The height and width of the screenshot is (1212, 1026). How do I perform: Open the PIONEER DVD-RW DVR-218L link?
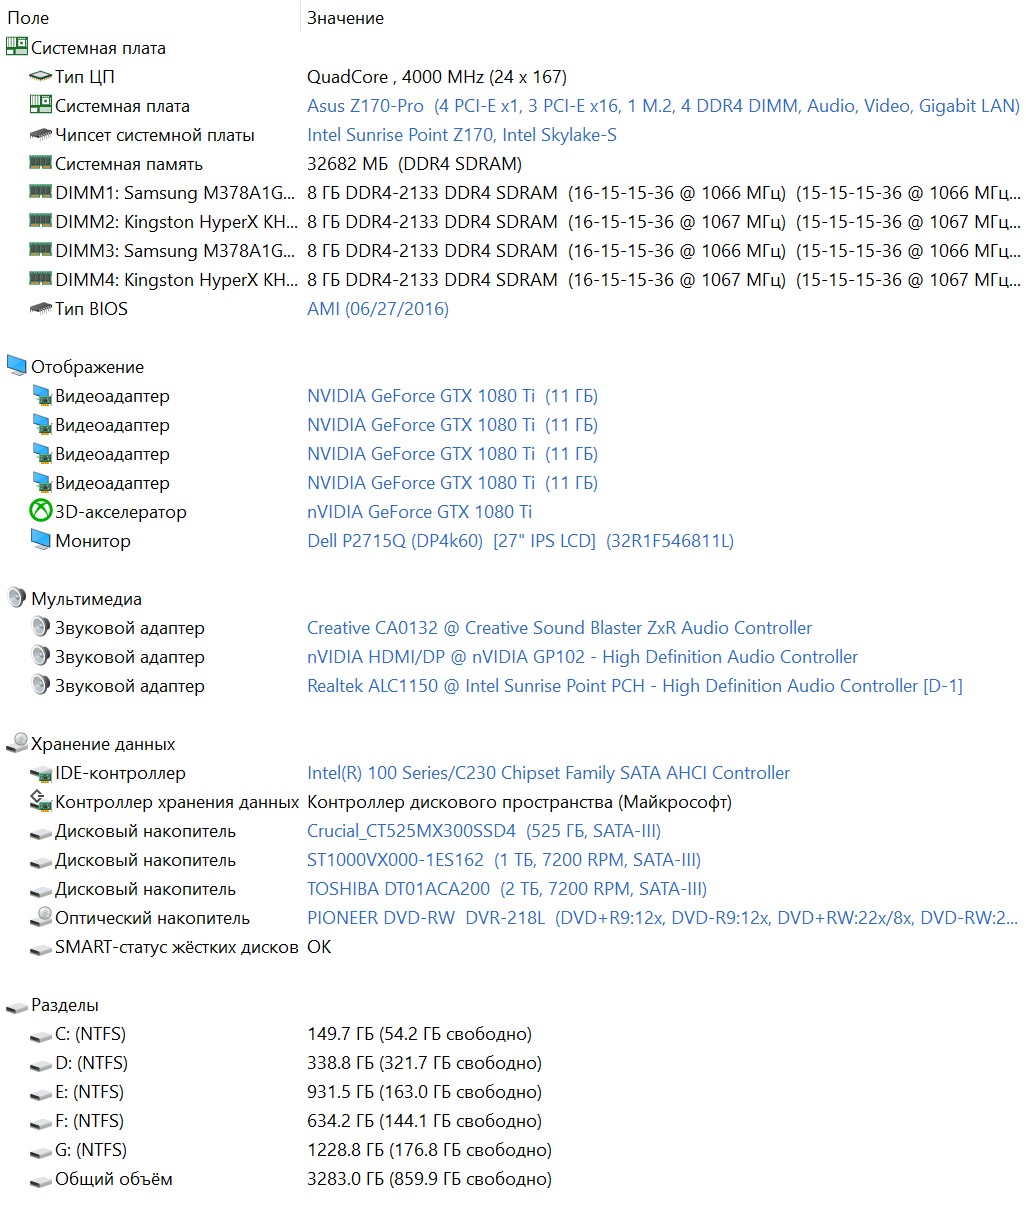[x=662, y=917]
